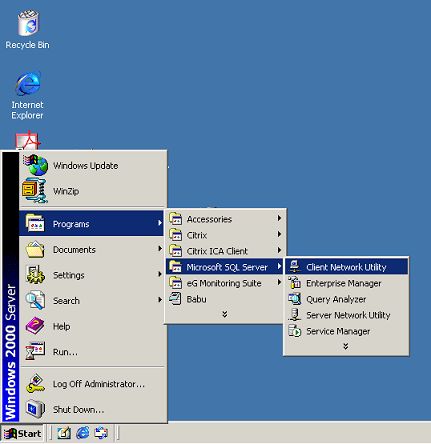Click the Citrix ICA Client folder icon
The width and height of the screenshot is (431, 444).
pyautogui.click(x=175, y=251)
